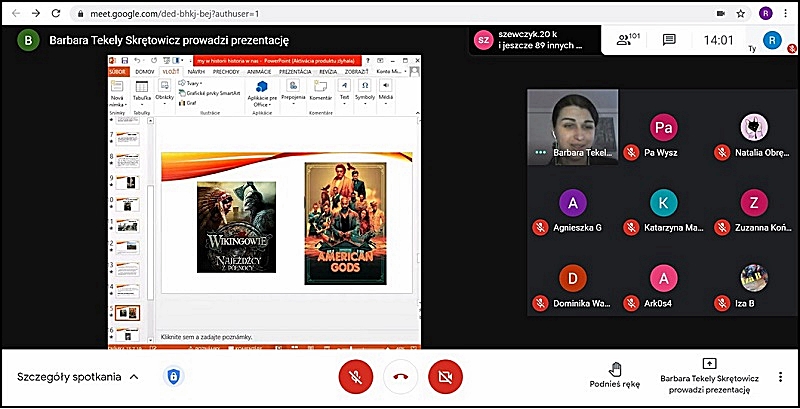Click the camera permission icon in address bar
Image resolution: width=800 pixels, height=409 pixels.
(721, 13)
